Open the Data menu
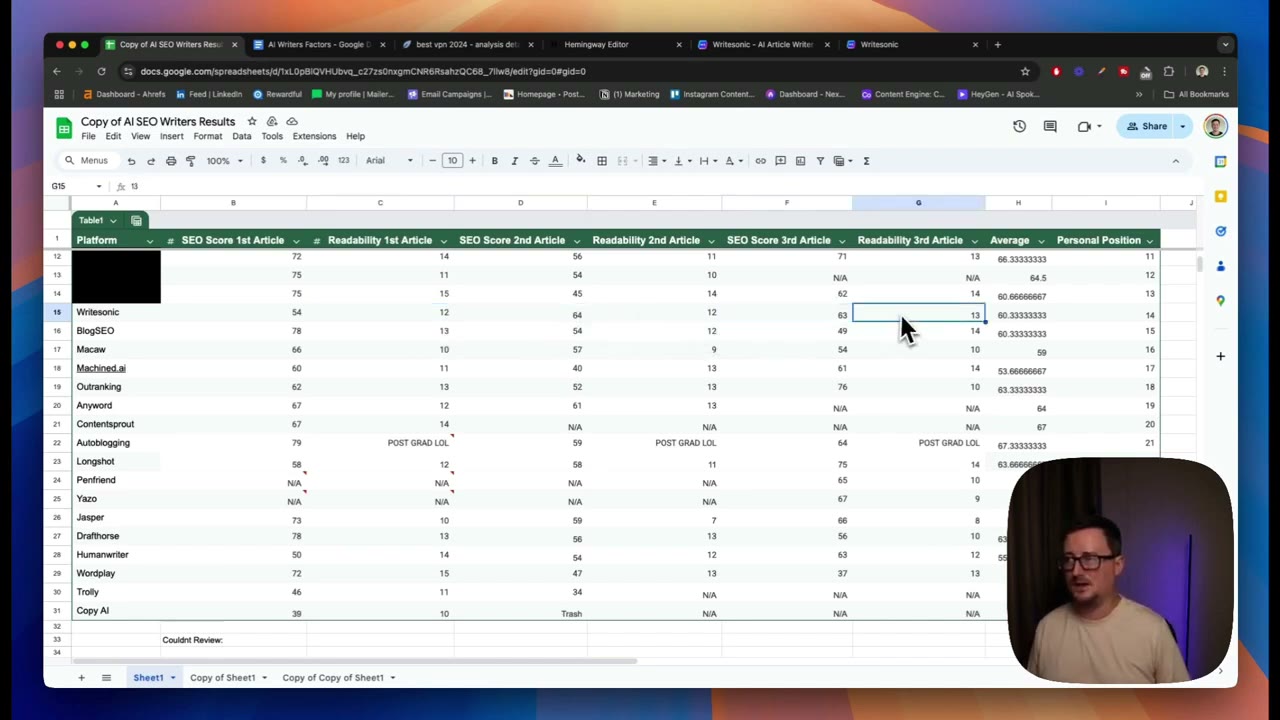The image size is (1280, 720). coord(242,136)
